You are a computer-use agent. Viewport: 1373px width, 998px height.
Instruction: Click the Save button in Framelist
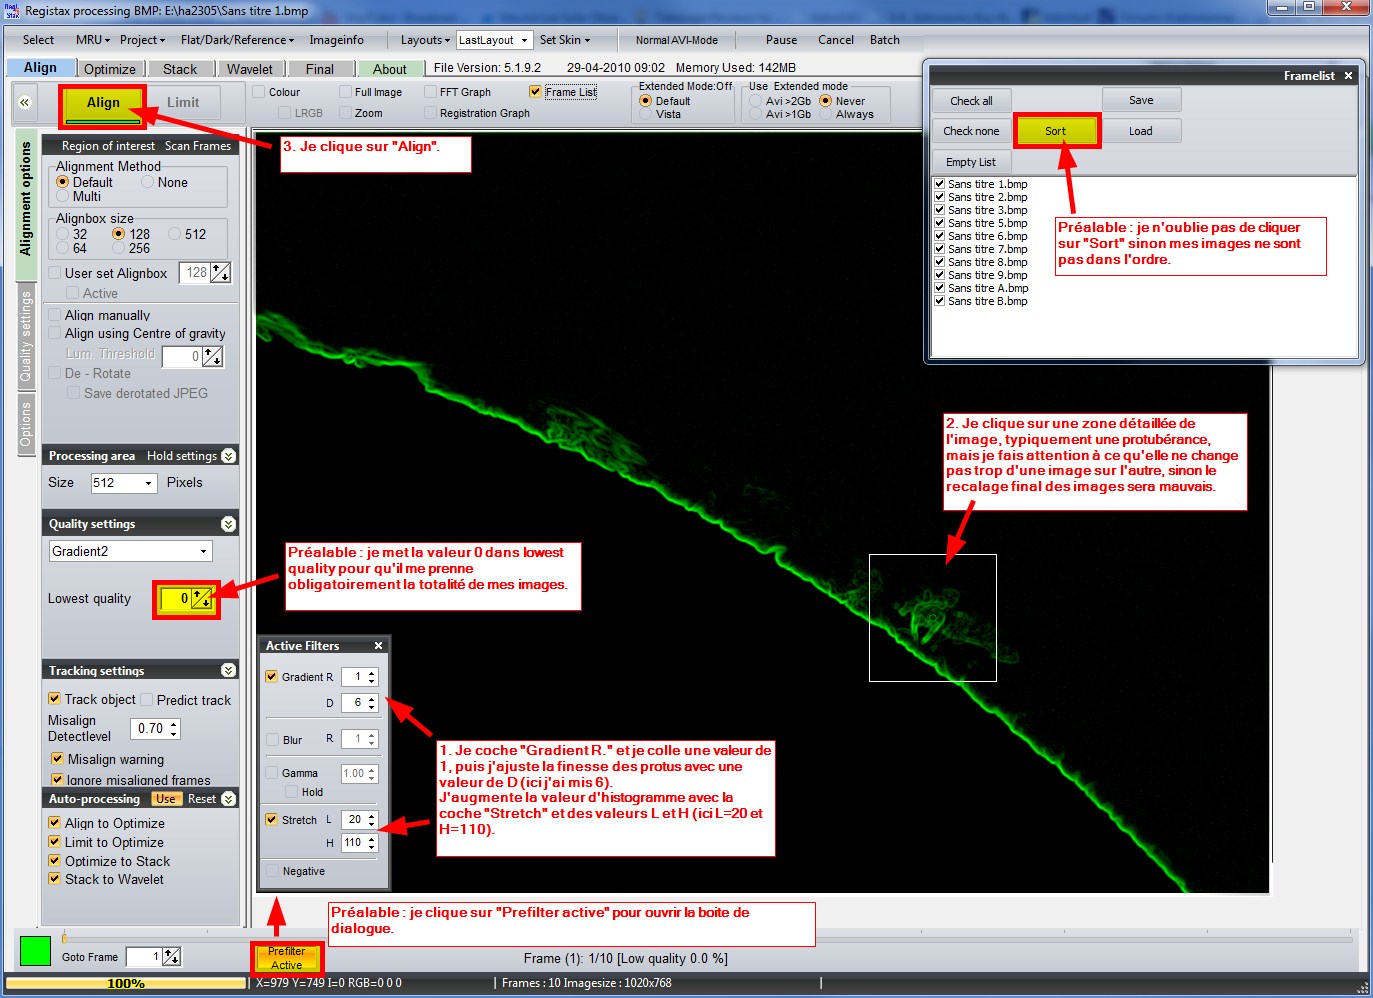click(1141, 100)
